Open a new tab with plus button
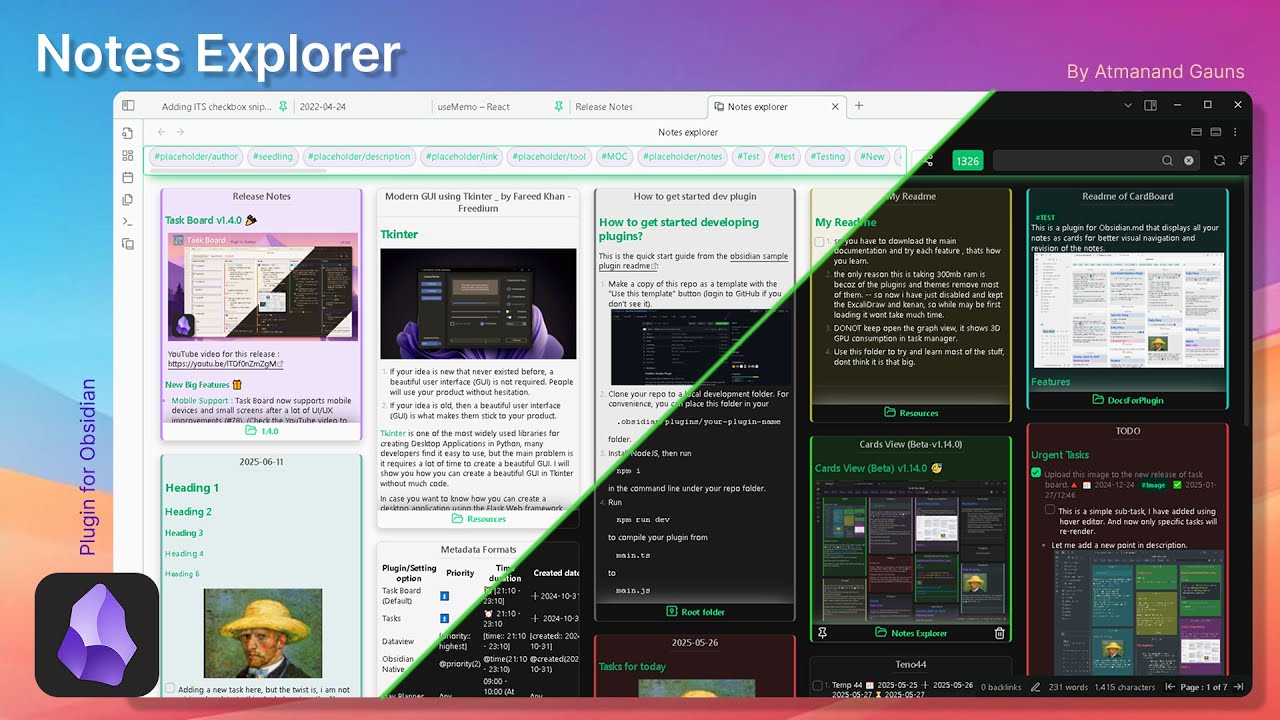 coord(859,106)
